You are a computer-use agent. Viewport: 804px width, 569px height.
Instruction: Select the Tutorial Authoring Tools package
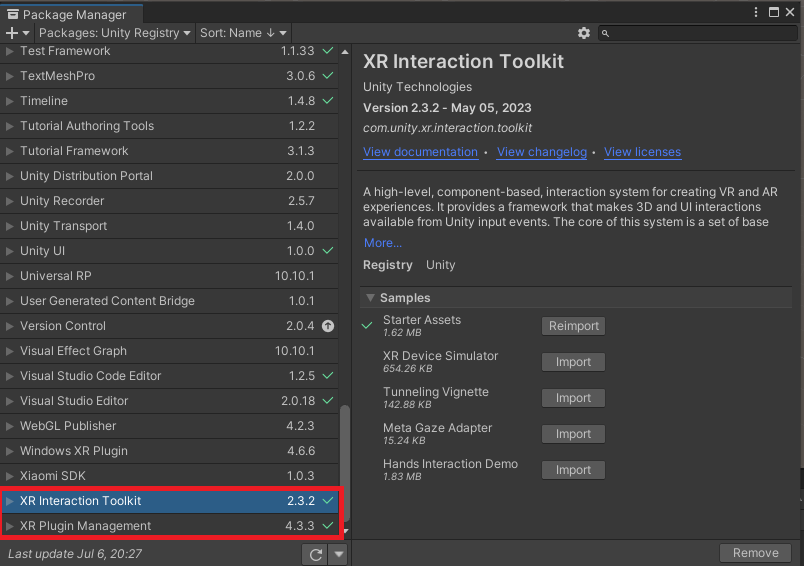169,126
